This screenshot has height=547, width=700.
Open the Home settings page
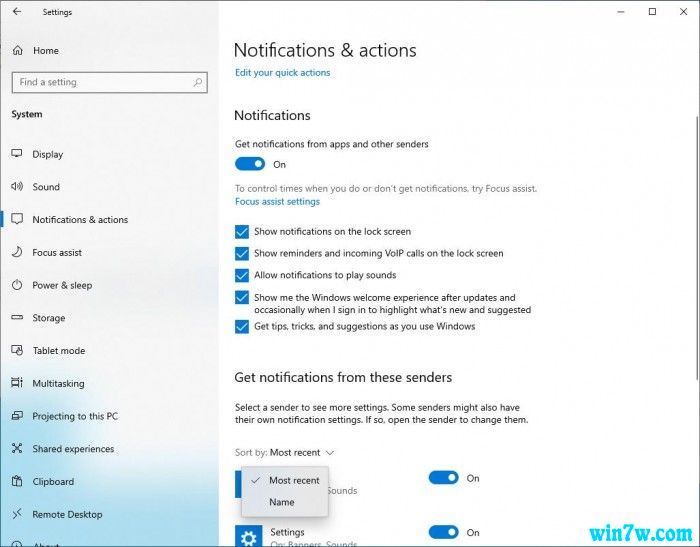tap(46, 50)
